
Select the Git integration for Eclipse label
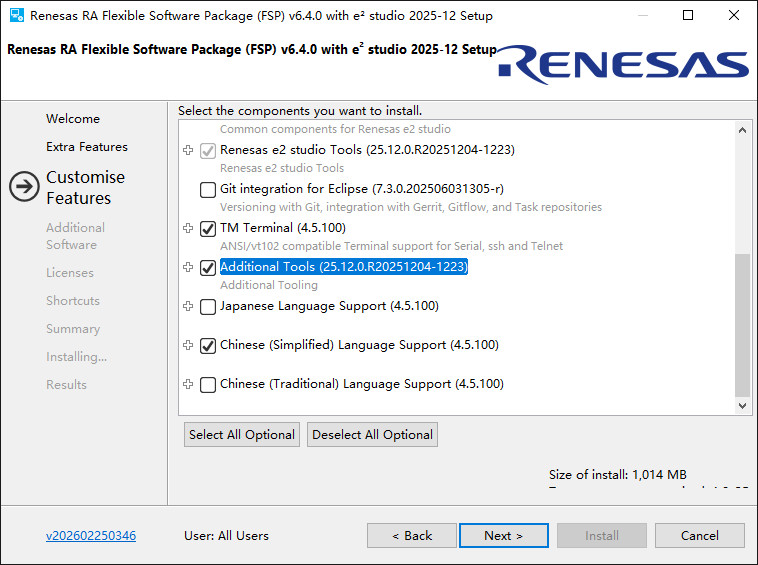coord(362,189)
